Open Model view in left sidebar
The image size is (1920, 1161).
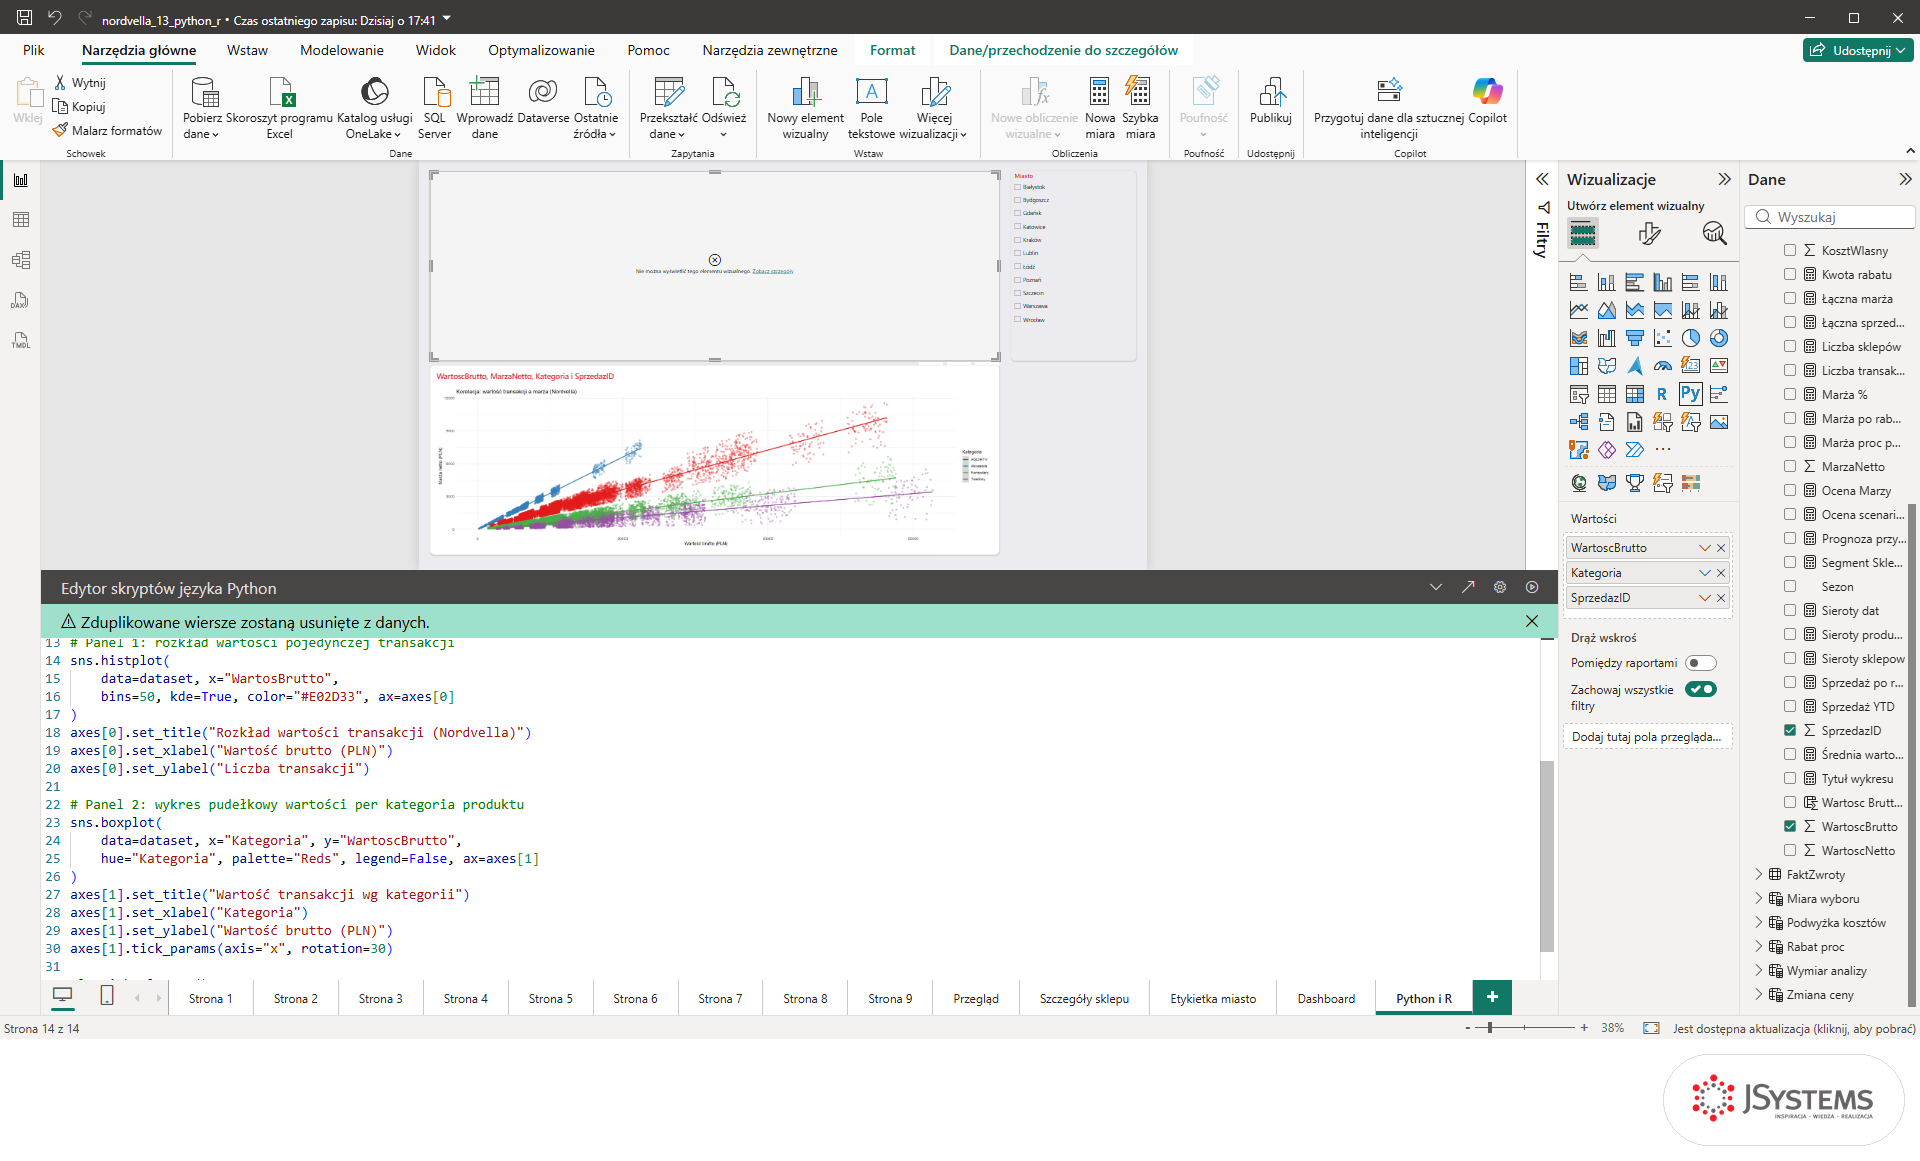point(21,260)
